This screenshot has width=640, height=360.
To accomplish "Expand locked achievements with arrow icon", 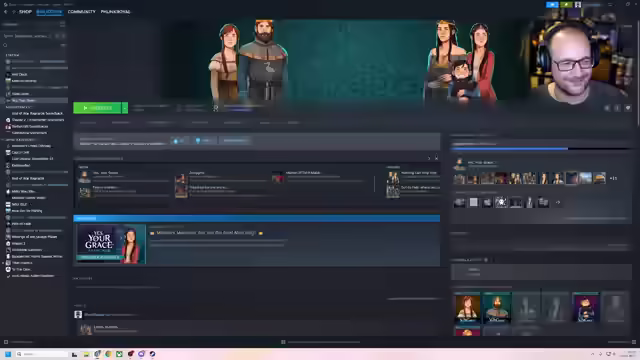I will [558, 202].
